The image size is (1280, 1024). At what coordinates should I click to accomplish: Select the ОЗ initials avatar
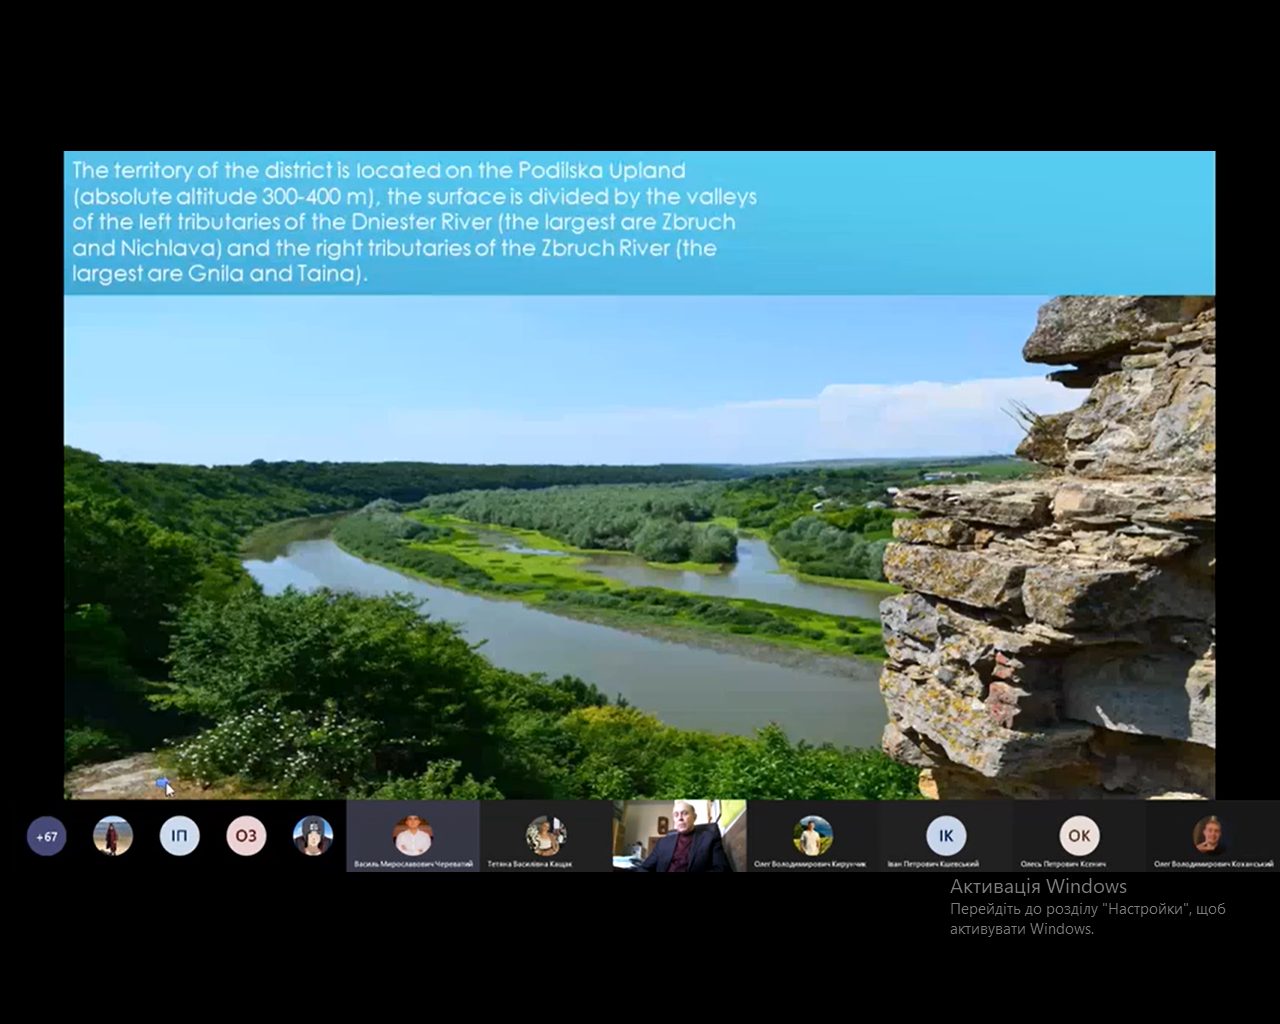click(x=246, y=836)
